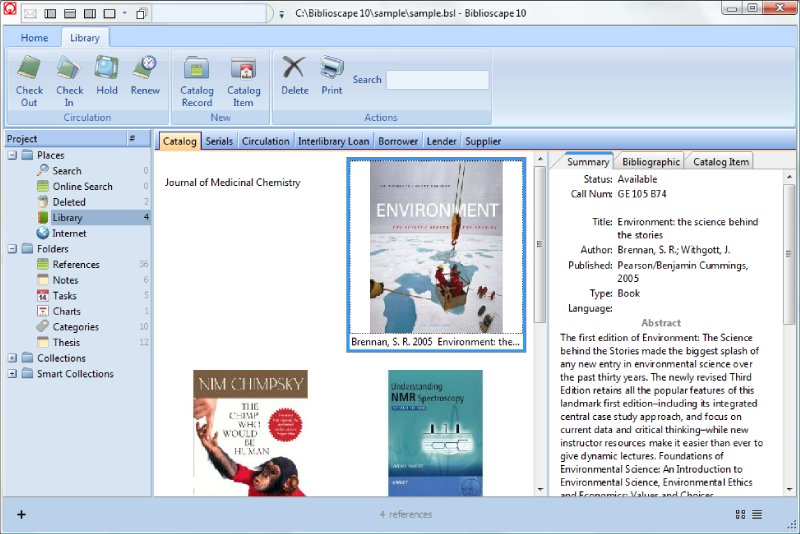Viewport: 800px width, 534px height.
Task: Switch to list view
Action: click(x=757, y=514)
